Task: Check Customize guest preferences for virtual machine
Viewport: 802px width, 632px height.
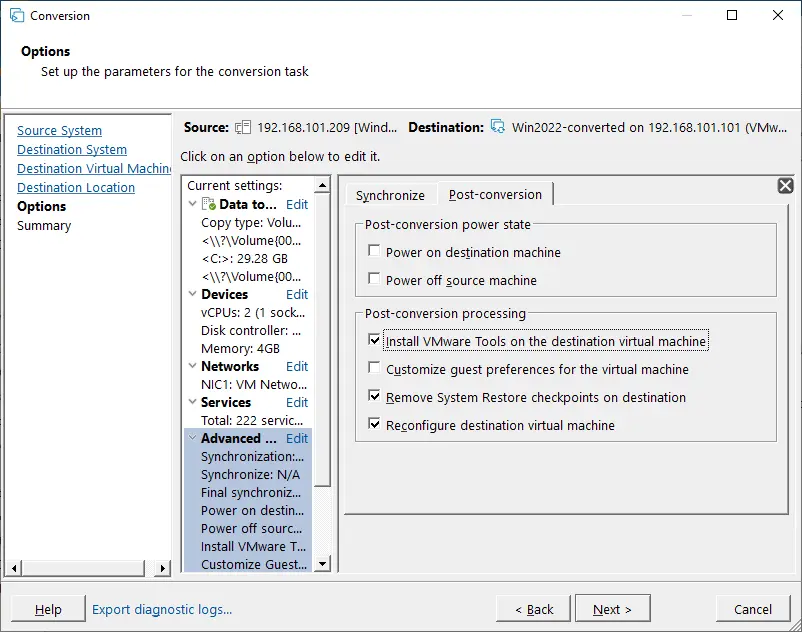Action: coord(374,368)
